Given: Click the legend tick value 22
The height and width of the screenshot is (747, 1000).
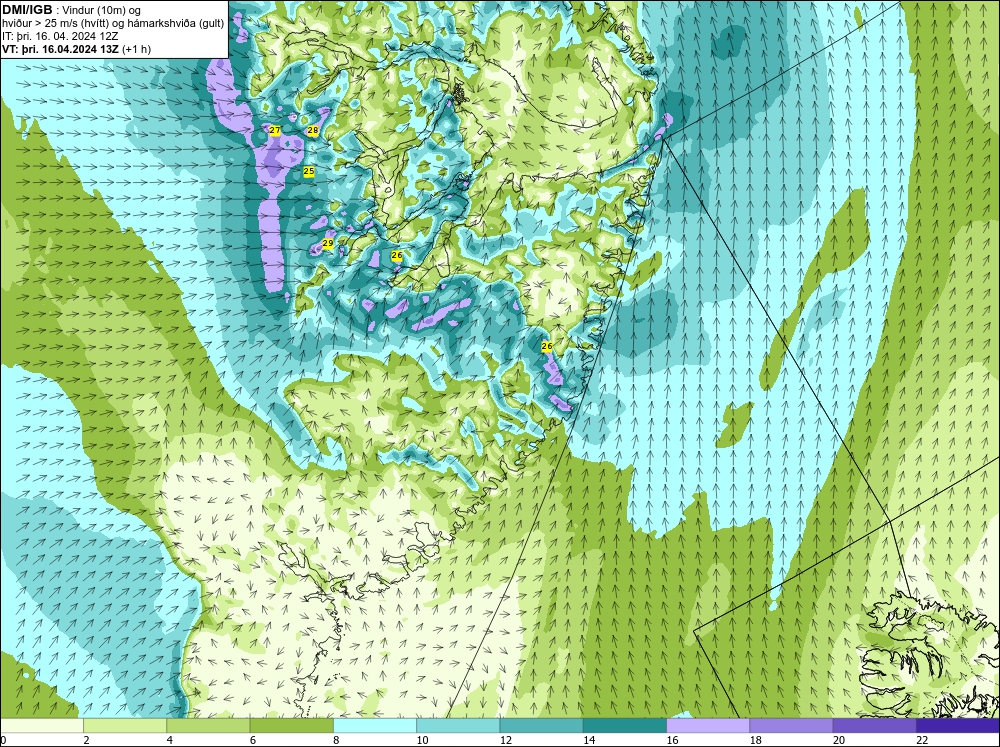Looking at the screenshot, I should [922, 740].
